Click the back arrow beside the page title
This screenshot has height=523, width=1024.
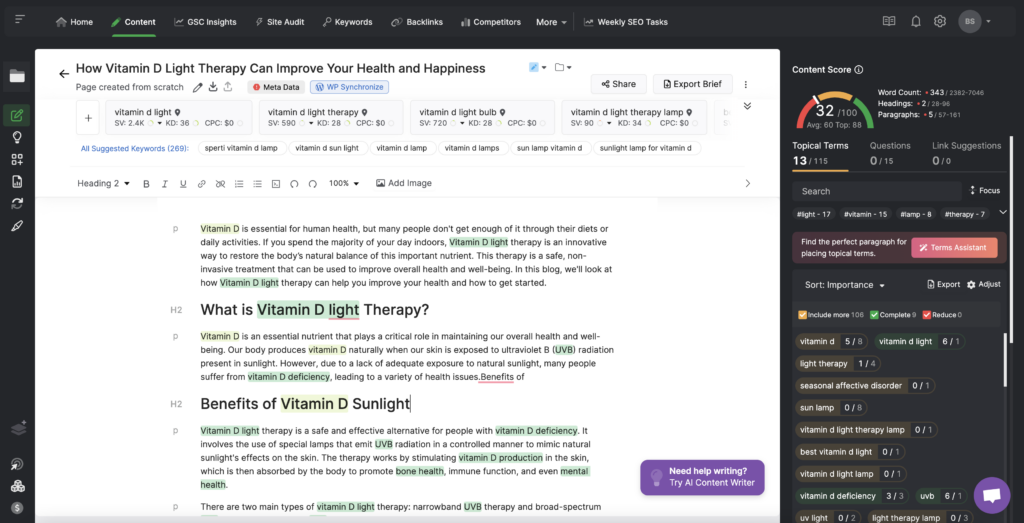click(x=64, y=73)
